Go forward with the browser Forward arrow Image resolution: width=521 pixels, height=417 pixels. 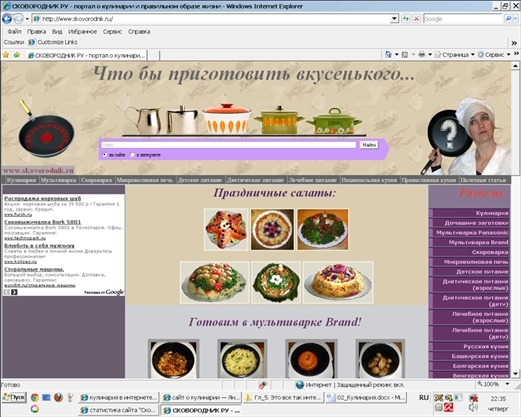point(18,19)
